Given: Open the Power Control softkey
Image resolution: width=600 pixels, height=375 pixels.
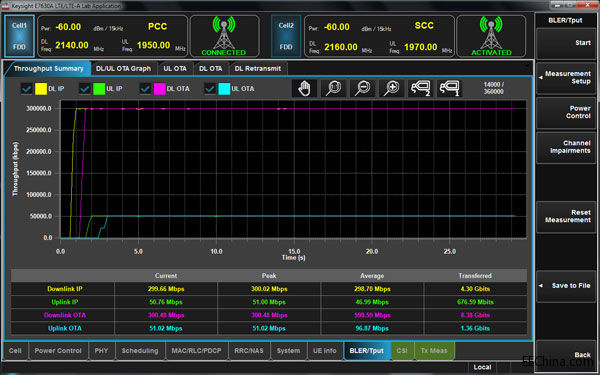Looking at the screenshot, I should [566, 112].
